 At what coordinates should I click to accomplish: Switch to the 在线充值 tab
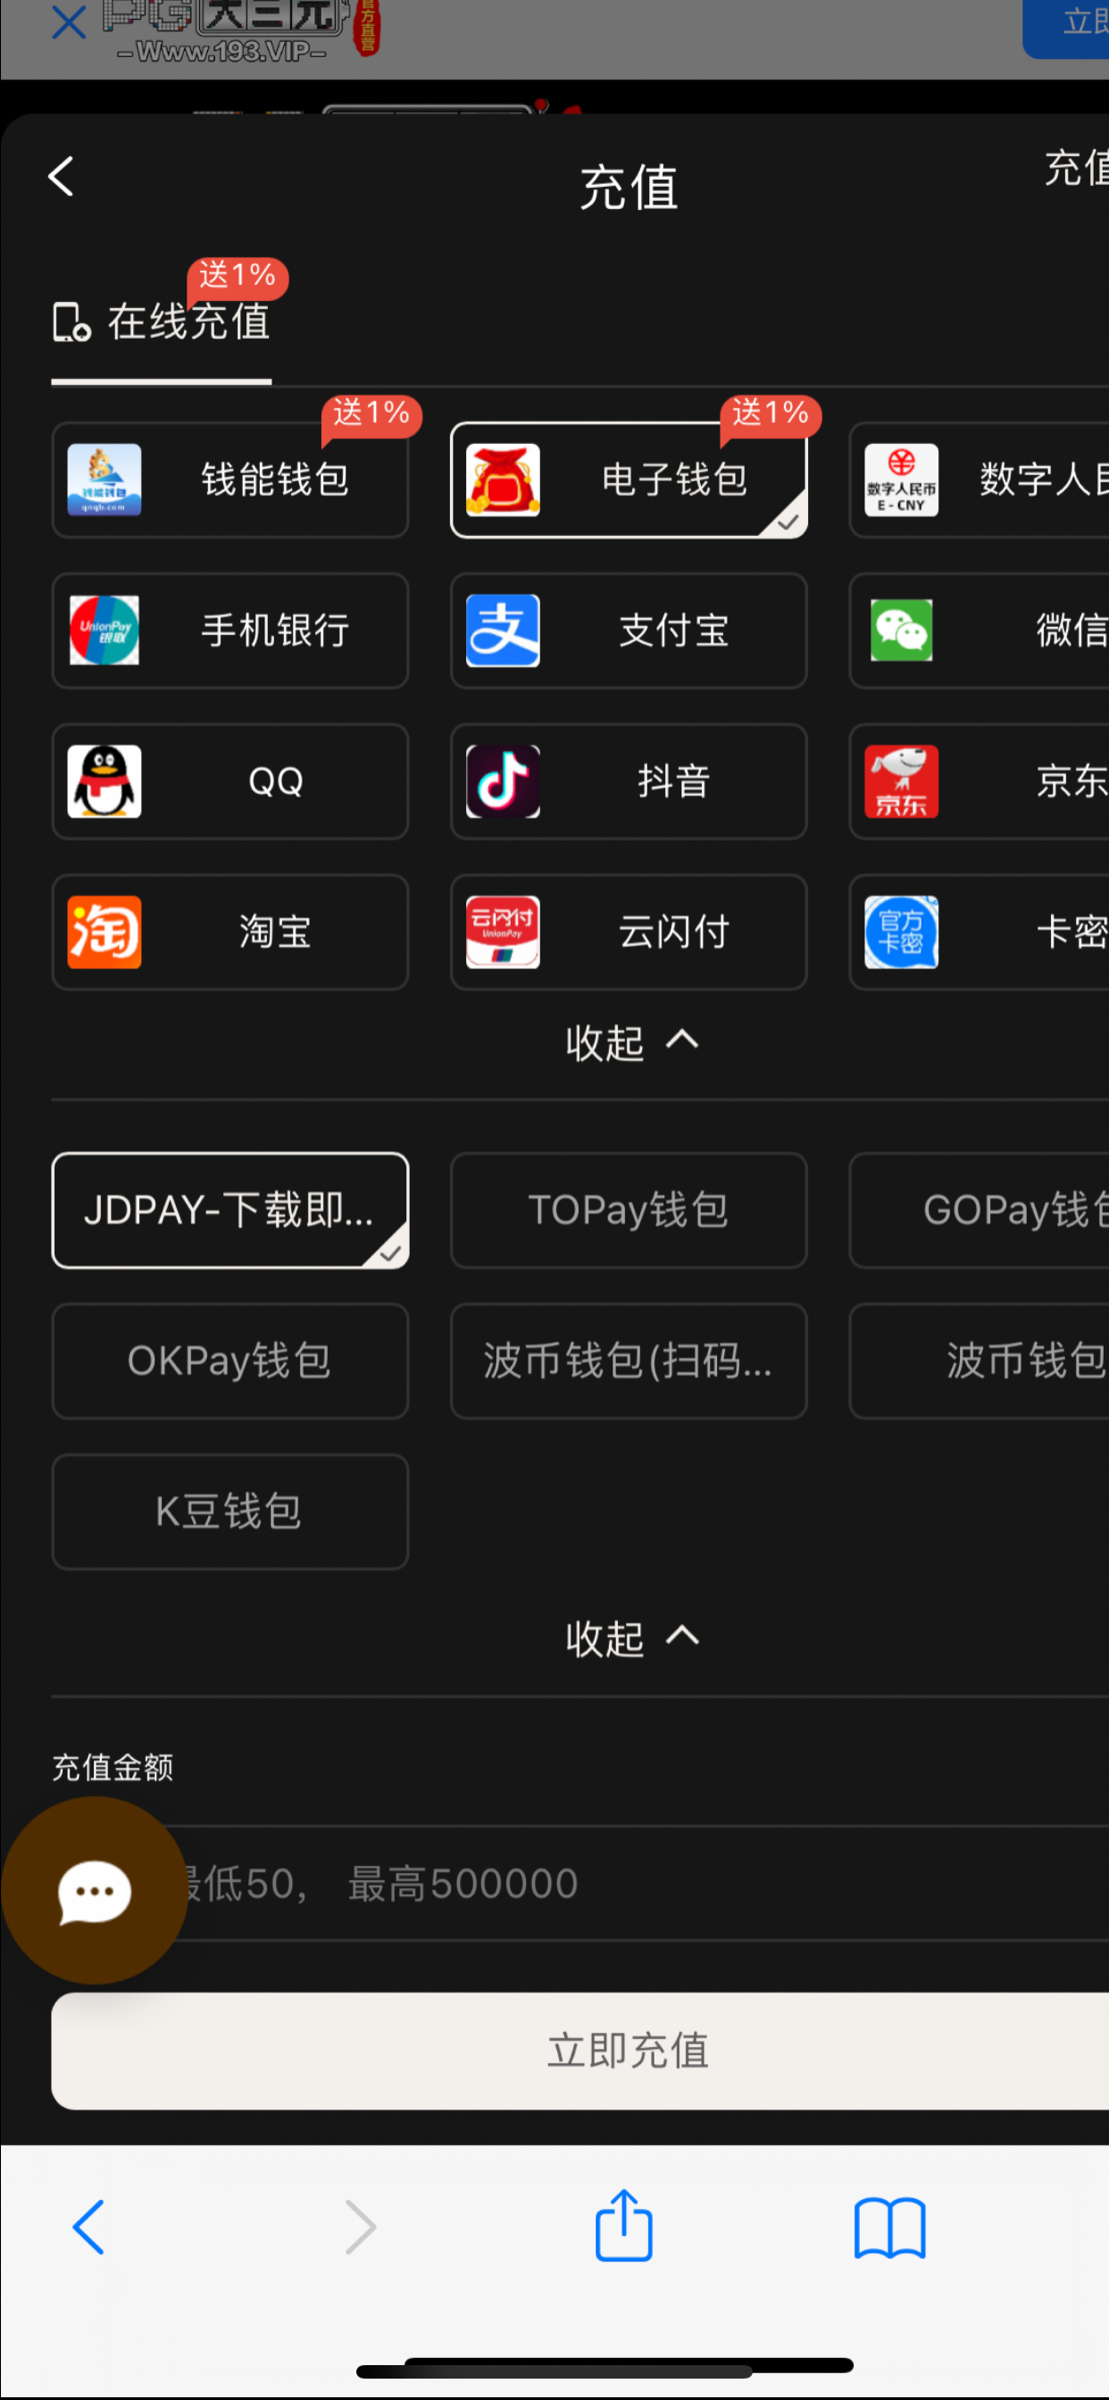[x=162, y=322]
